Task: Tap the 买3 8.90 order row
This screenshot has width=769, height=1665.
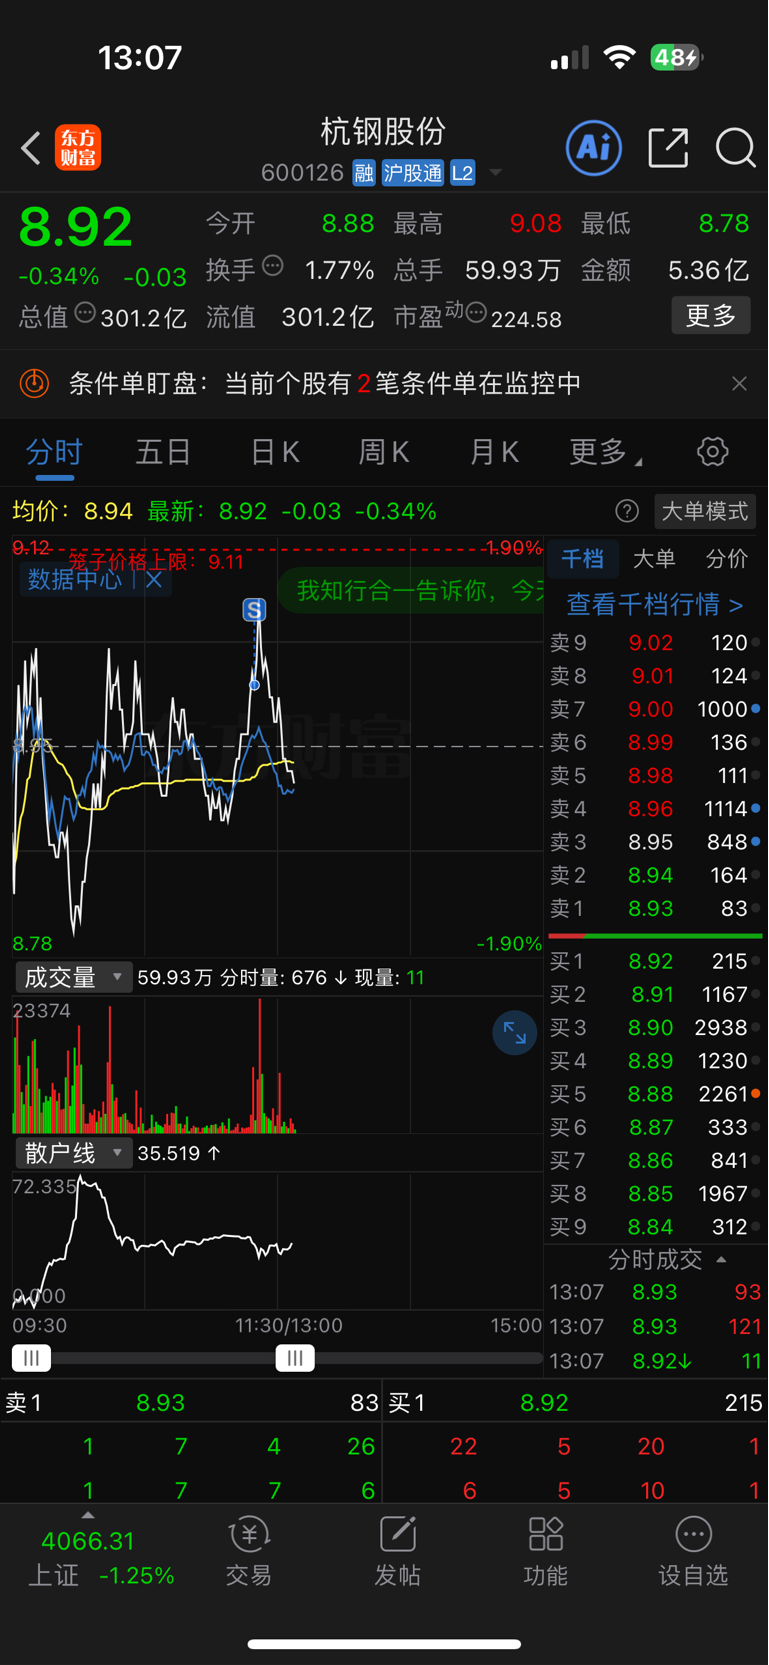Action: (x=656, y=1027)
